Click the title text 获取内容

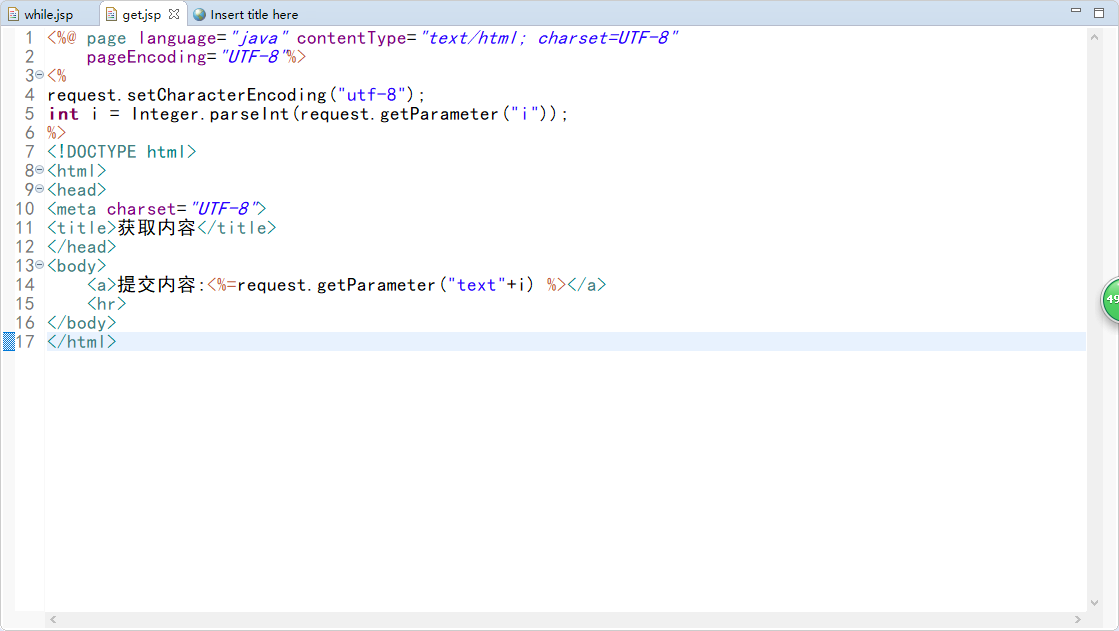click(156, 228)
